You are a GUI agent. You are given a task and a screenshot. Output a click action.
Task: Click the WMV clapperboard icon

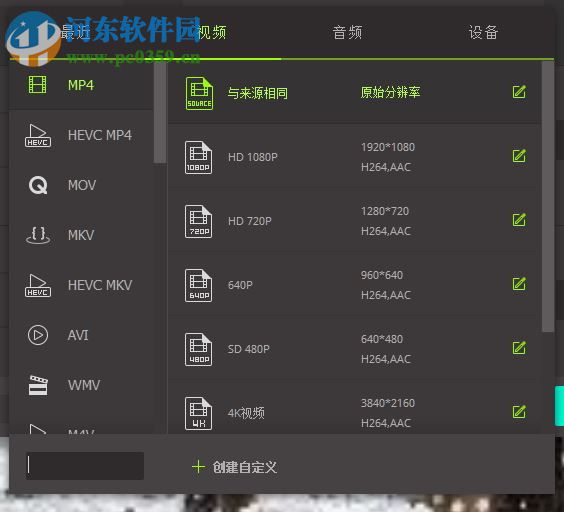[x=38, y=385]
